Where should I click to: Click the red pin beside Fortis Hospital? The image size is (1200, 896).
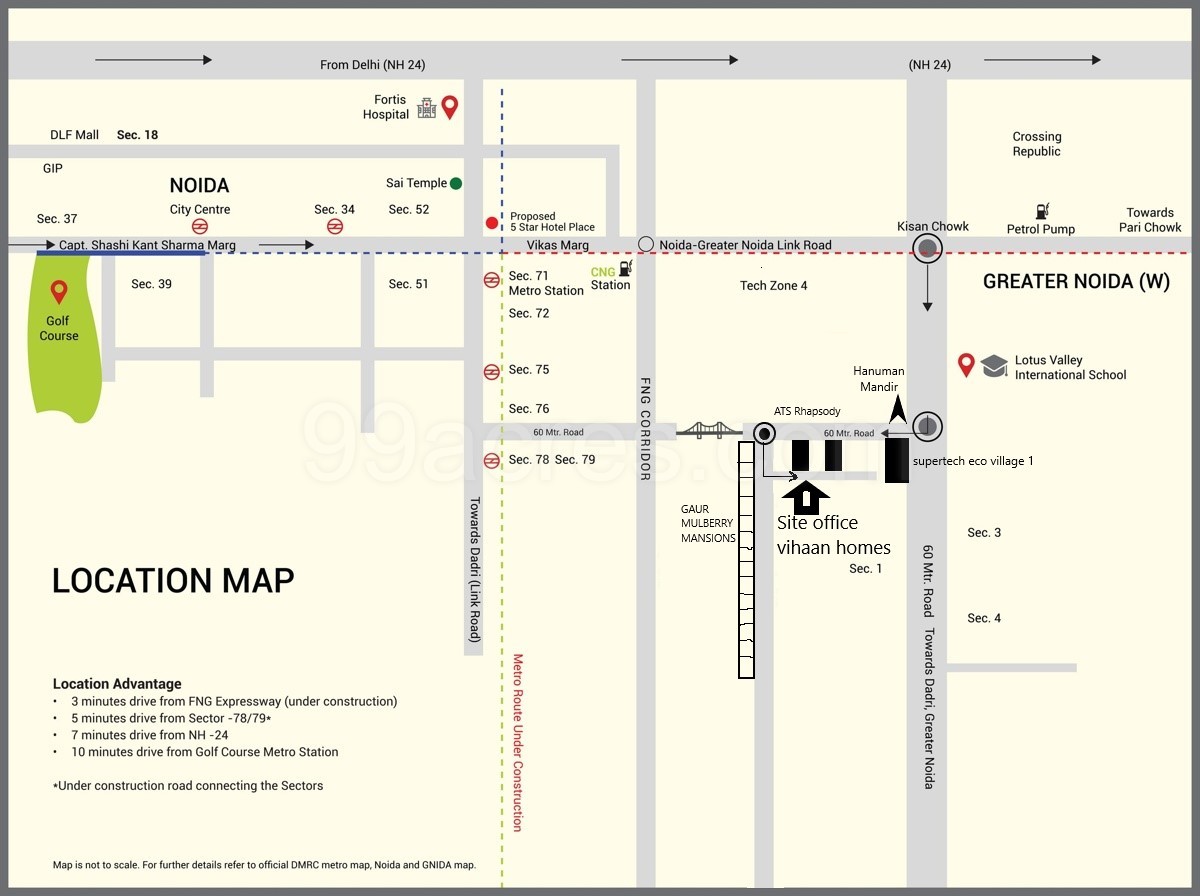[450, 107]
